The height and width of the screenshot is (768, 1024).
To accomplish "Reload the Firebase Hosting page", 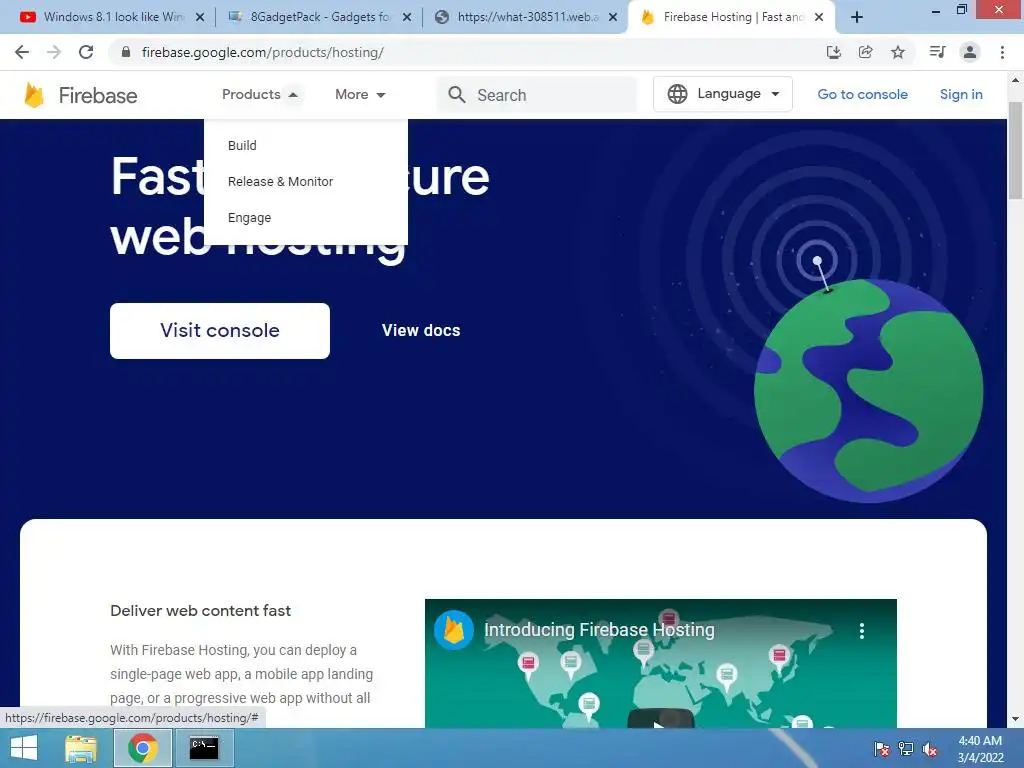I will pos(86,52).
